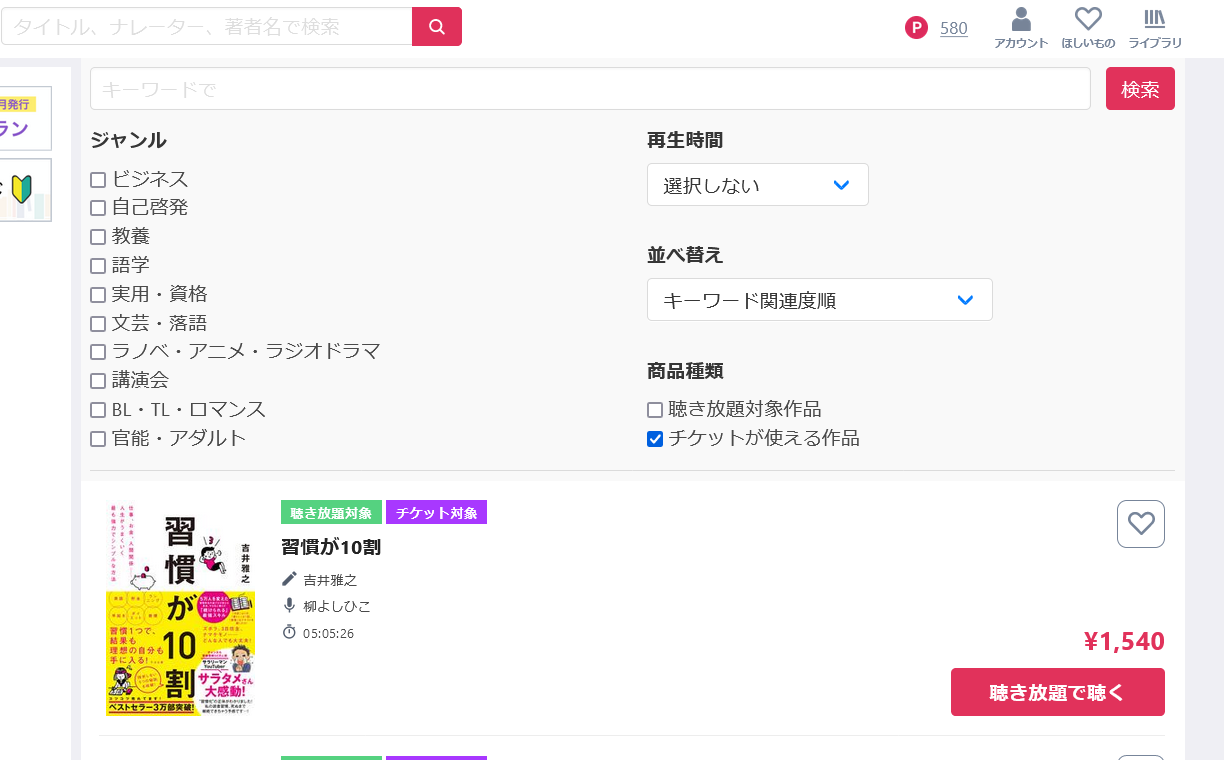The height and width of the screenshot is (760, 1224).
Task: Click the red P points icon
Action: (x=916, y=28)
